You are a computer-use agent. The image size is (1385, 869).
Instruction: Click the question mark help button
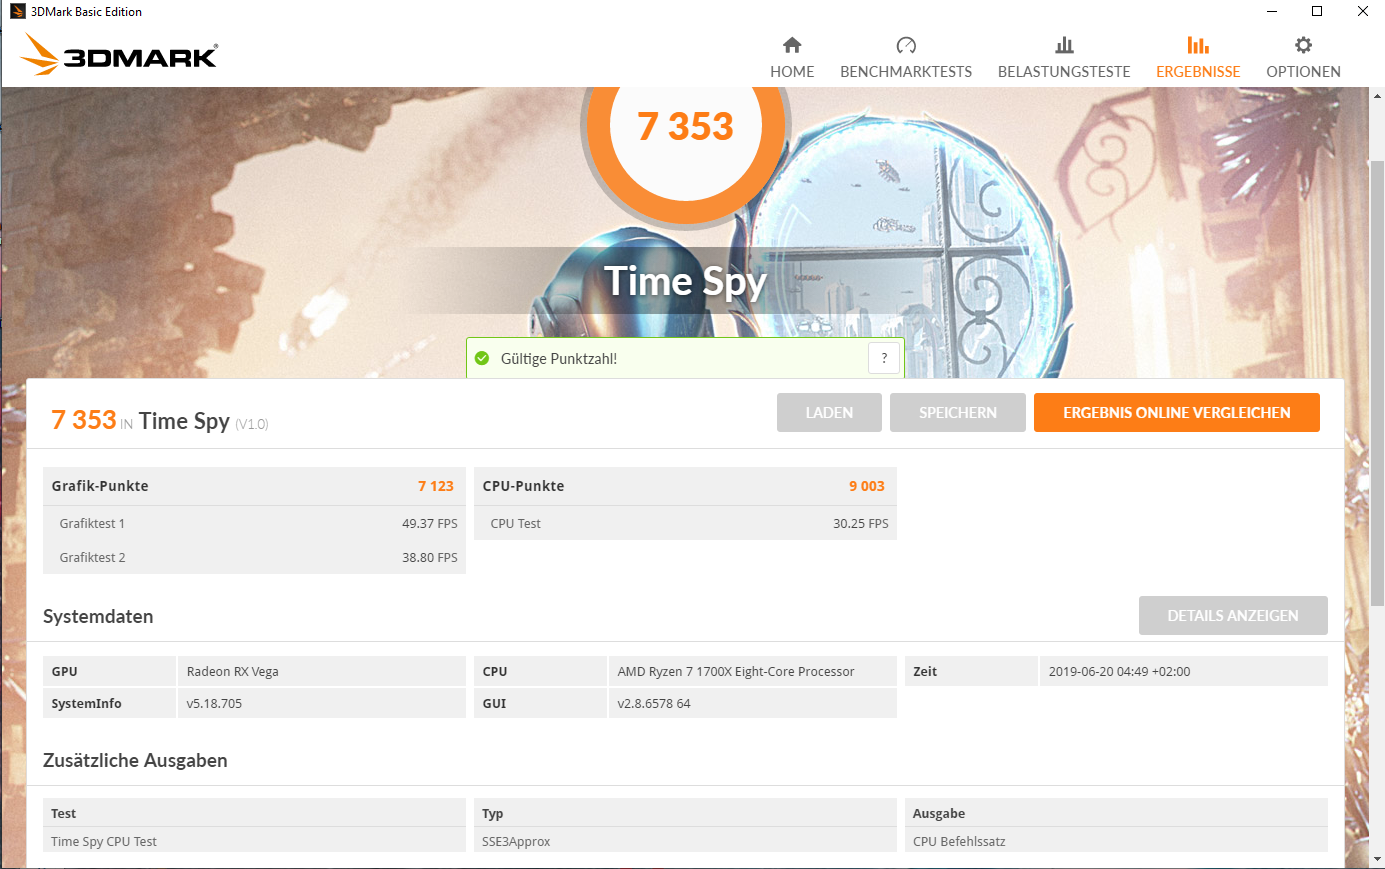[x=884, y=358]
